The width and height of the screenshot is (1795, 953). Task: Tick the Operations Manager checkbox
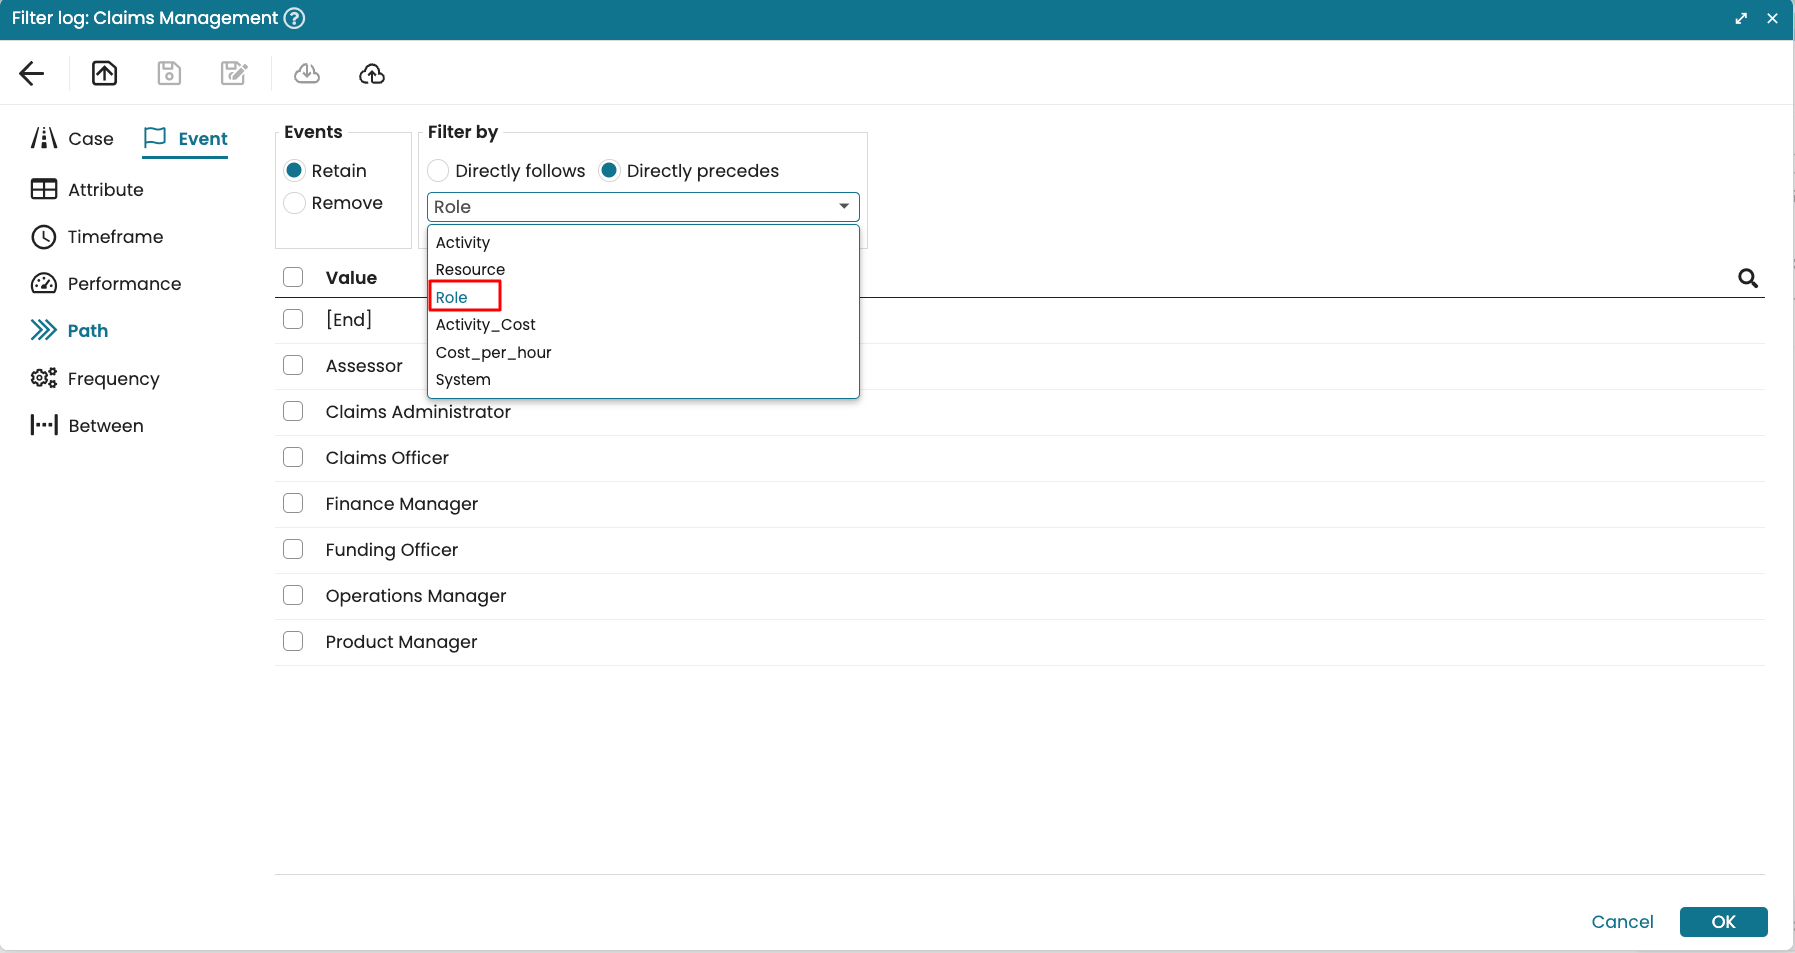tap(293, 595)
